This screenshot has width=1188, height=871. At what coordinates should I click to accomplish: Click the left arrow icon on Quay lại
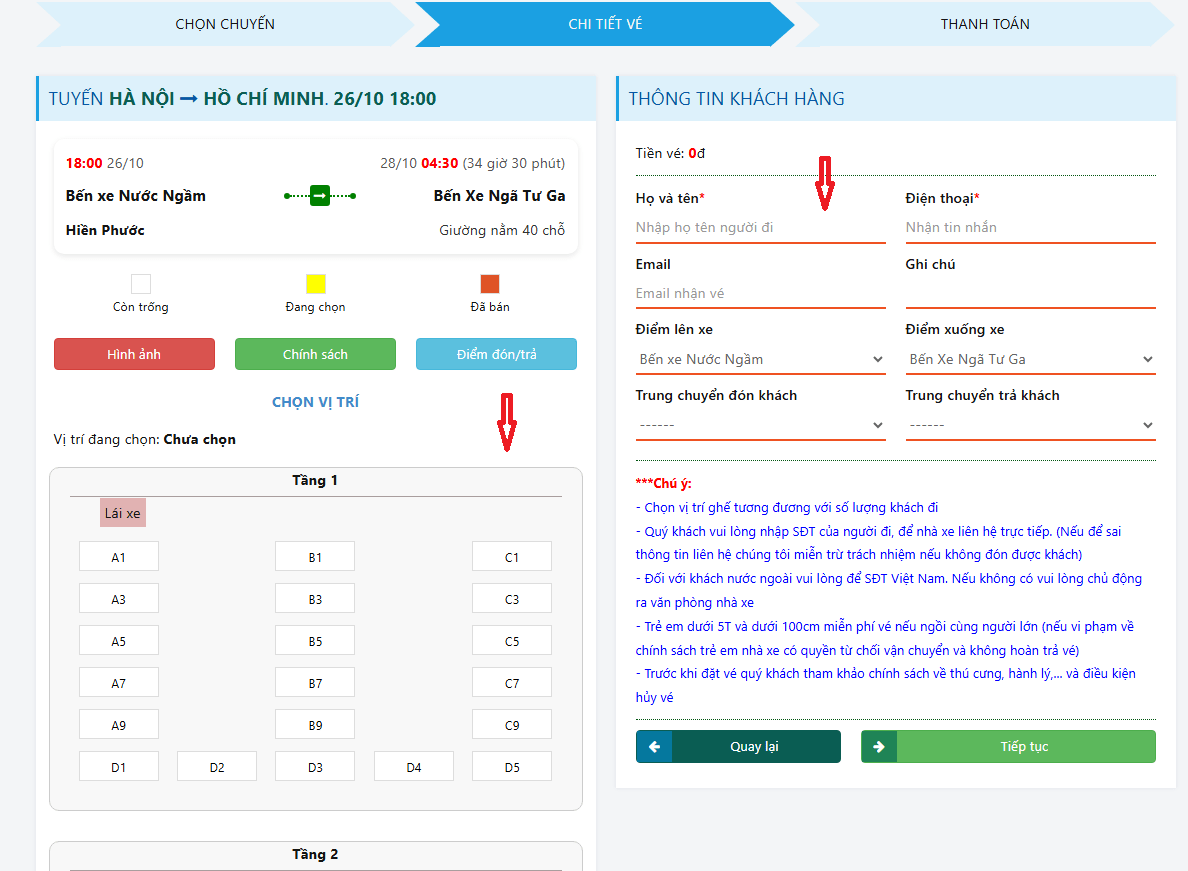pos(654,747)
